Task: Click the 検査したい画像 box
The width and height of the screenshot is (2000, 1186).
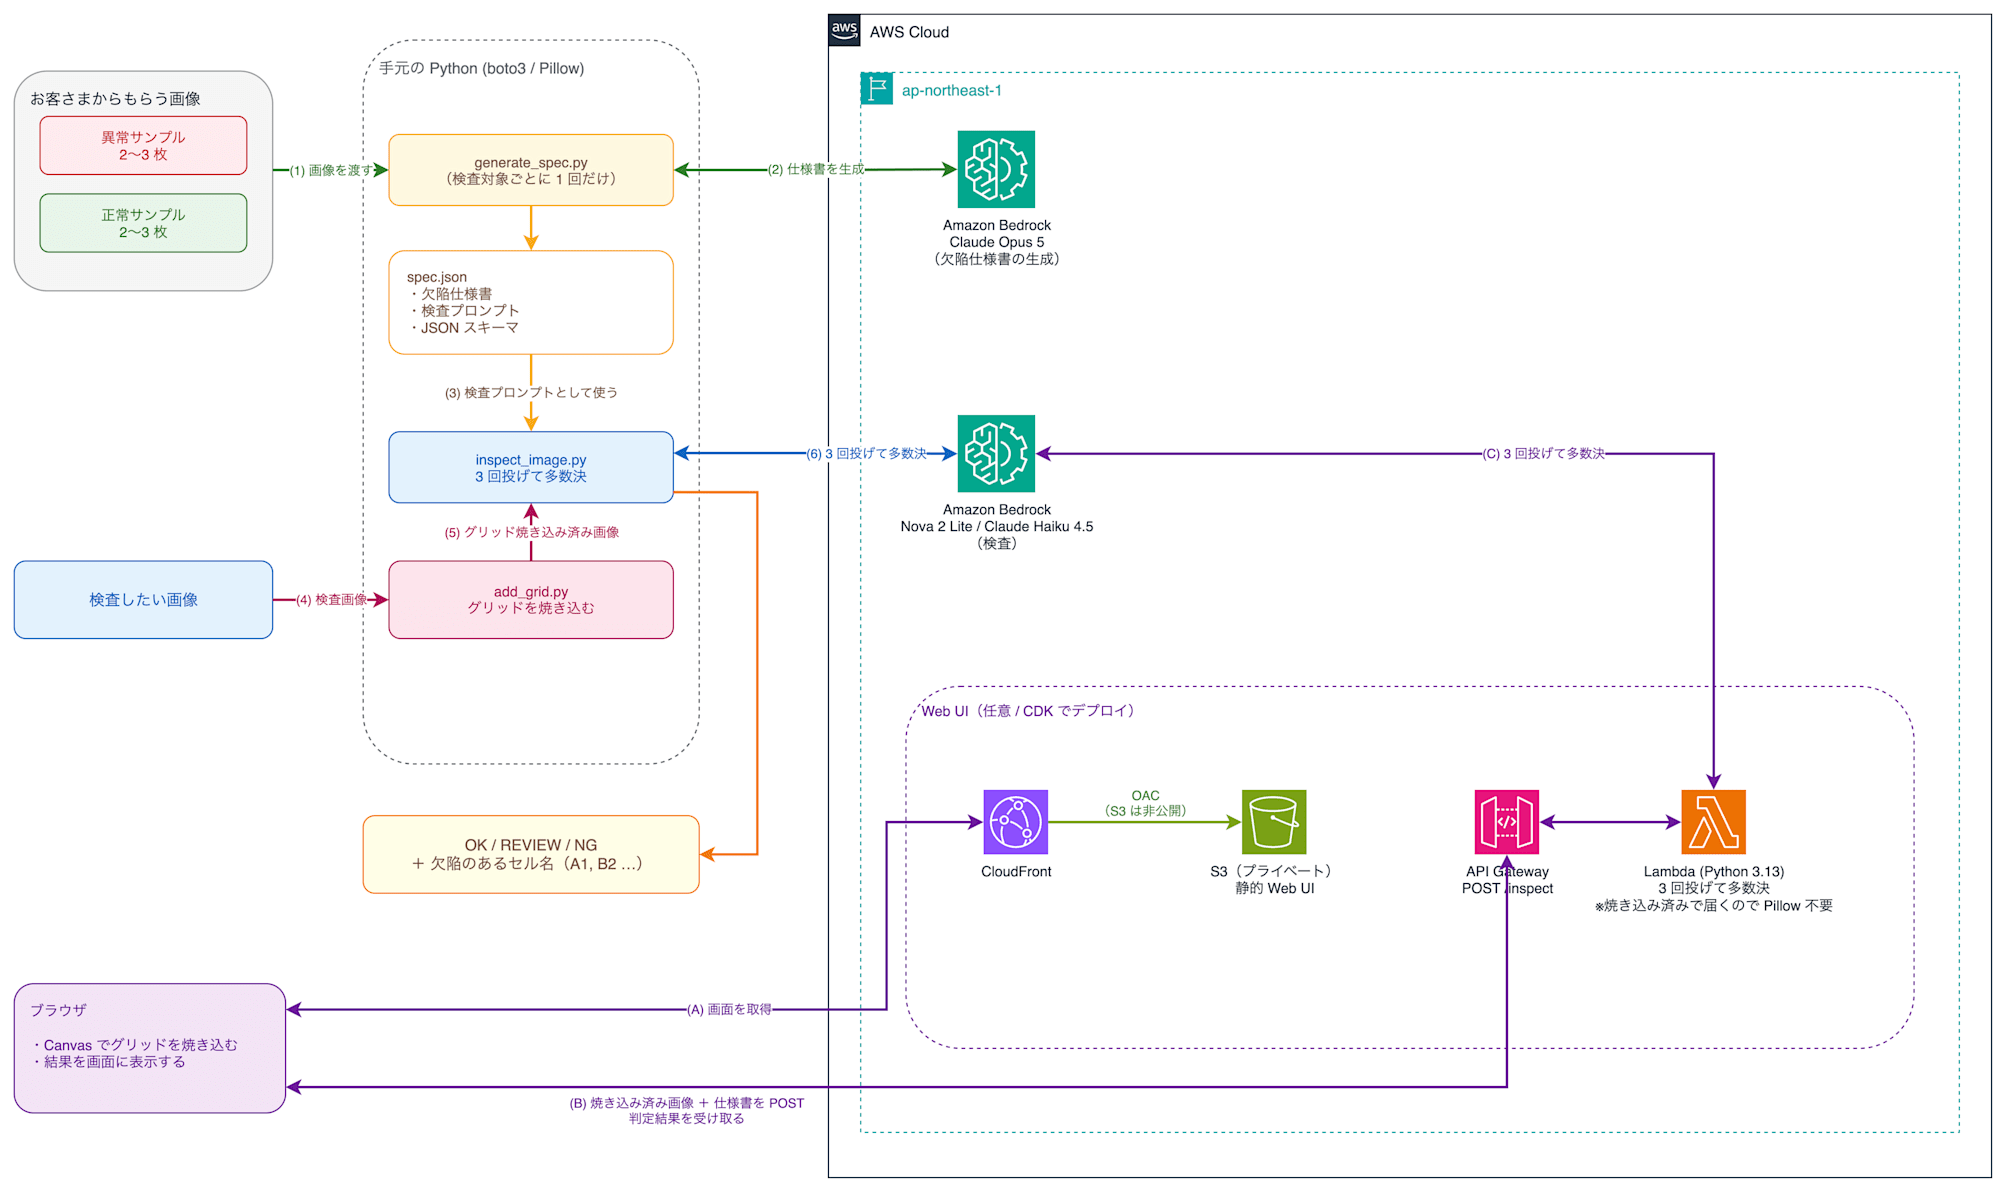Action: pos(143,599)
